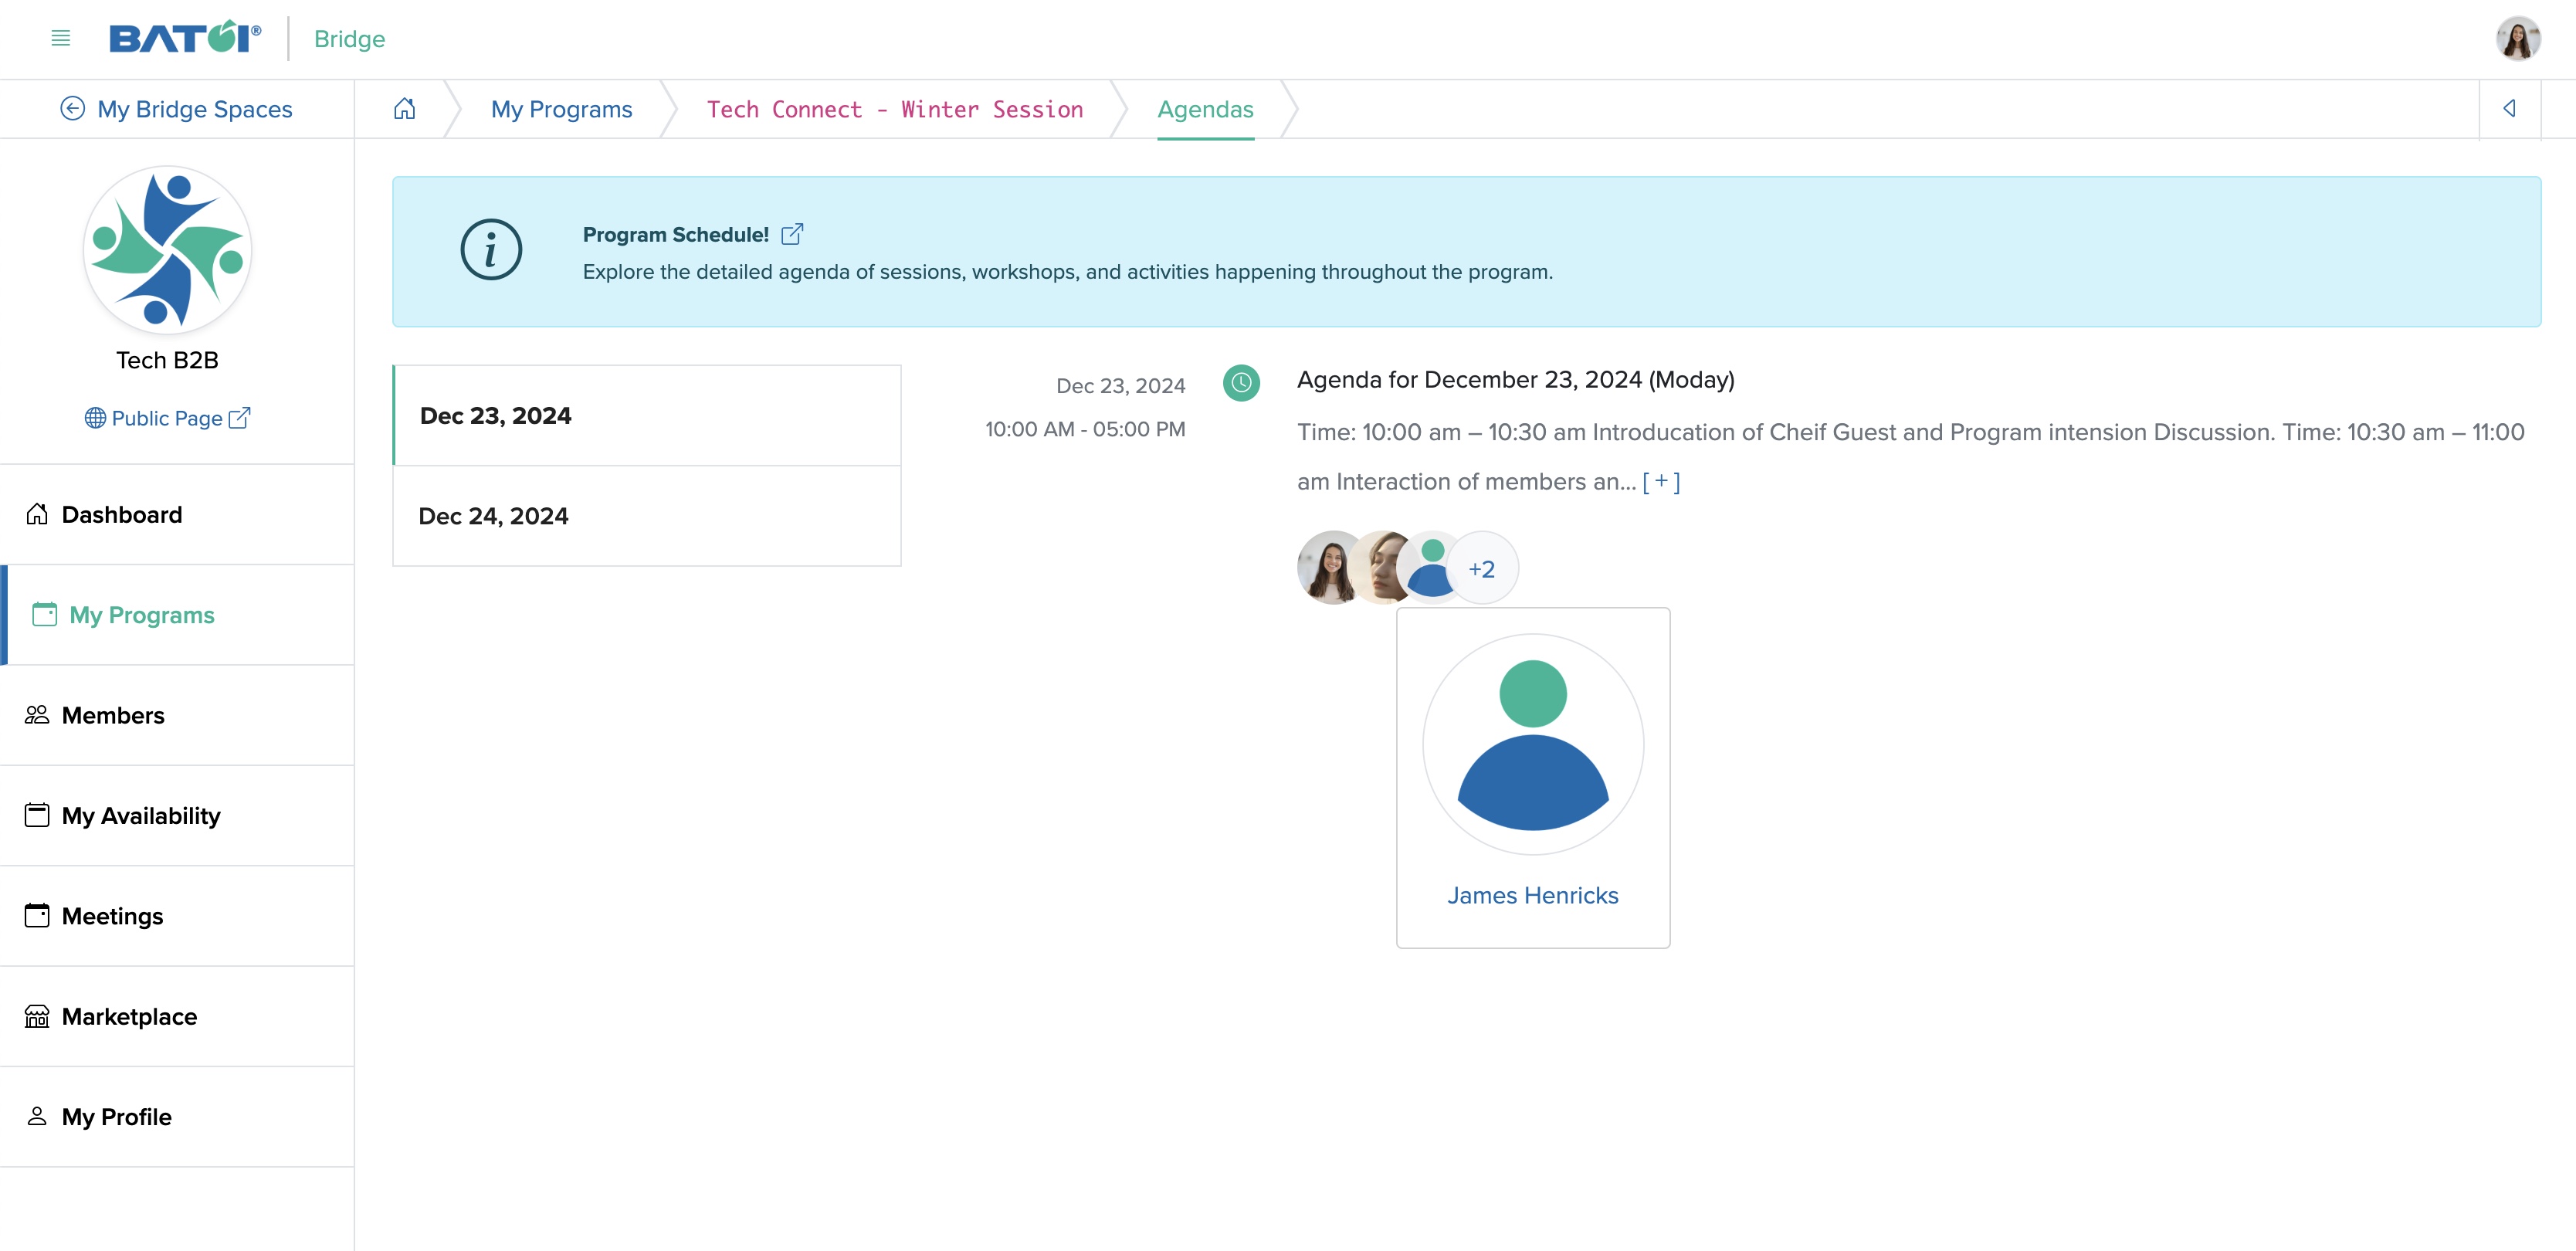2576x1251 pixels.
Task: Select the Dec 23, 2024 date tab
Action: coord(647,415)
